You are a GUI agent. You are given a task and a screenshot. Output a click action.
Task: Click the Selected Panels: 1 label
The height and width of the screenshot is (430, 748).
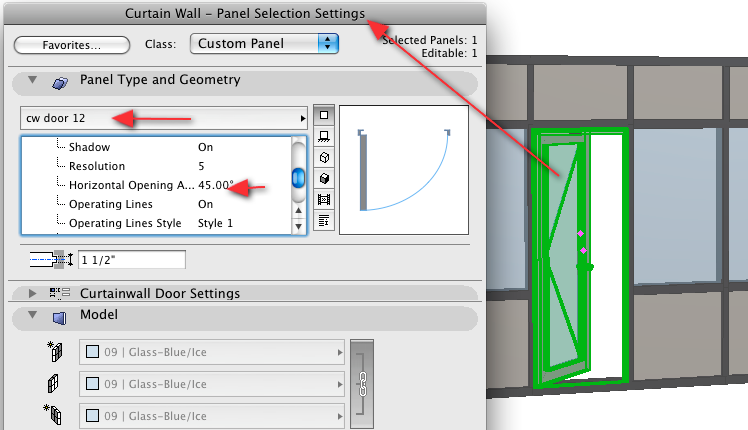point(429,40)
